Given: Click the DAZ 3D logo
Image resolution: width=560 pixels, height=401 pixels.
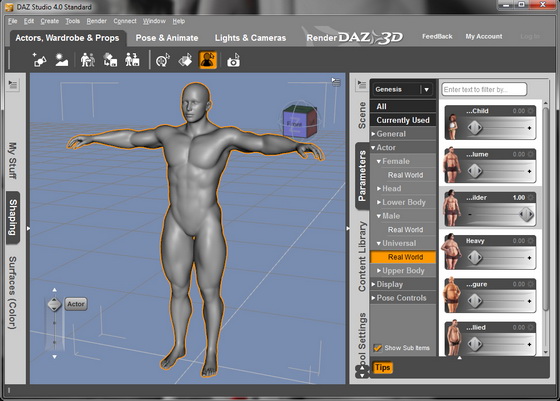Looking at the screenshot, I should pyautogui.click(x=371, y=37).
